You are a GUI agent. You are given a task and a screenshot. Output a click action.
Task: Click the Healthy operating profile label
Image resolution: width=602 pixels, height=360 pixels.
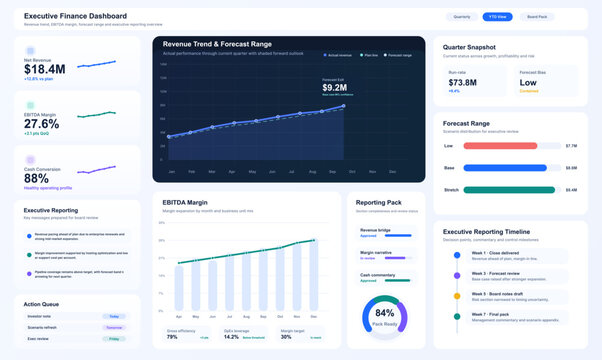click(48, 188)
